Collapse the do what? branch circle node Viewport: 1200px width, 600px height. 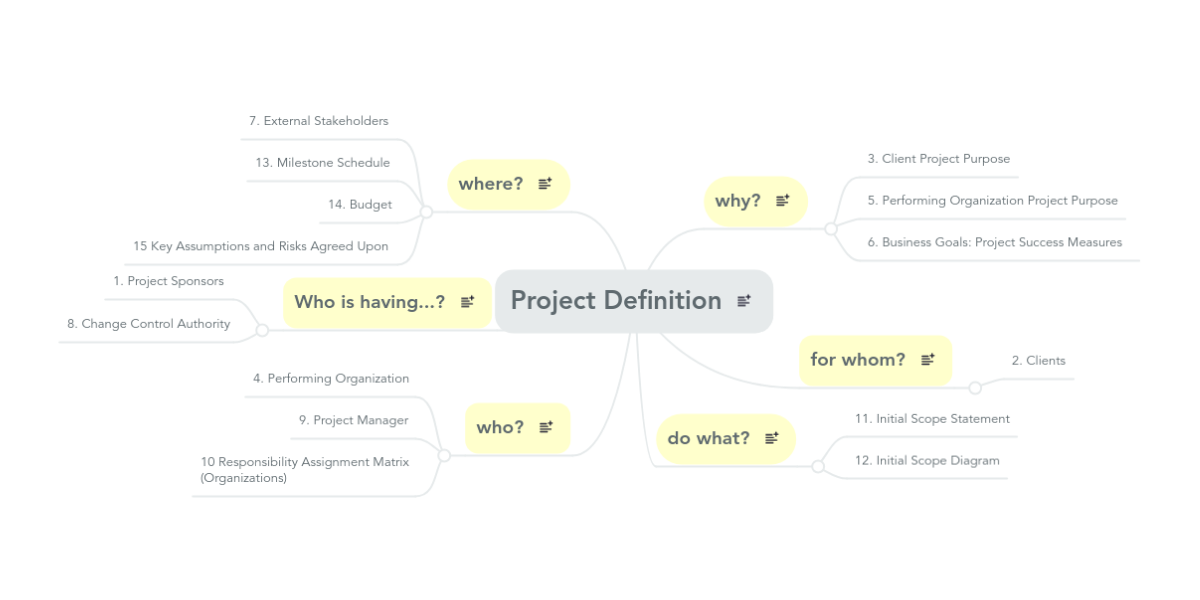click(x=818, y=466)
